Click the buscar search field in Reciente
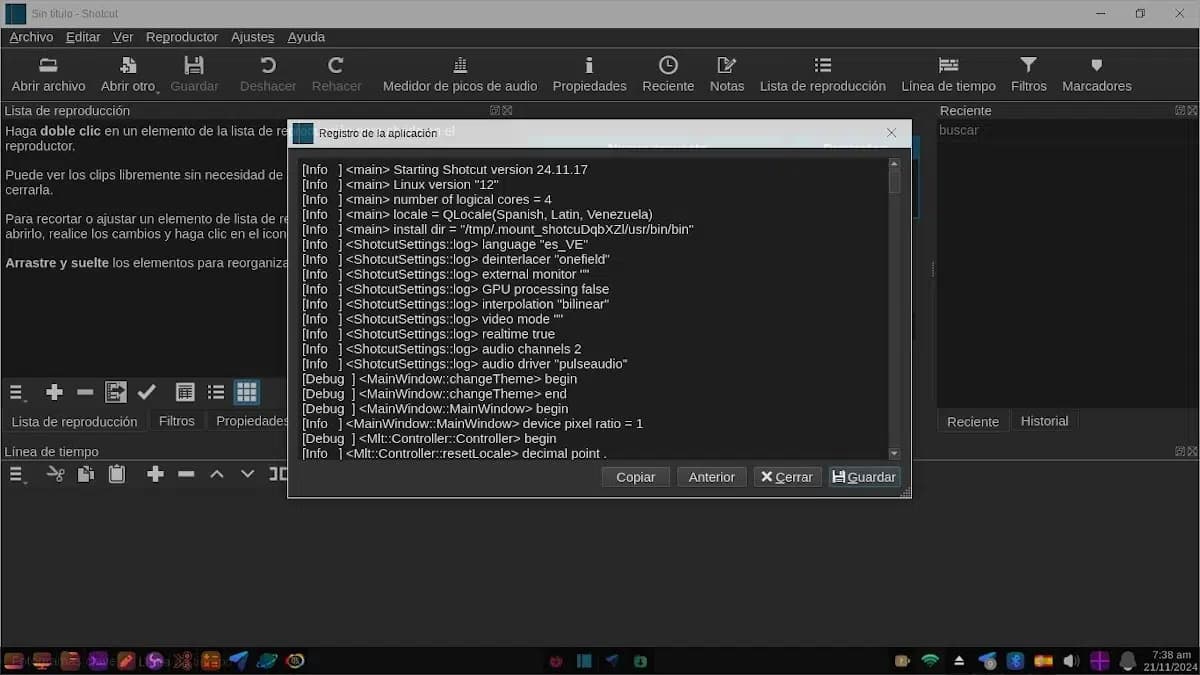 (x=1065, y=130)
